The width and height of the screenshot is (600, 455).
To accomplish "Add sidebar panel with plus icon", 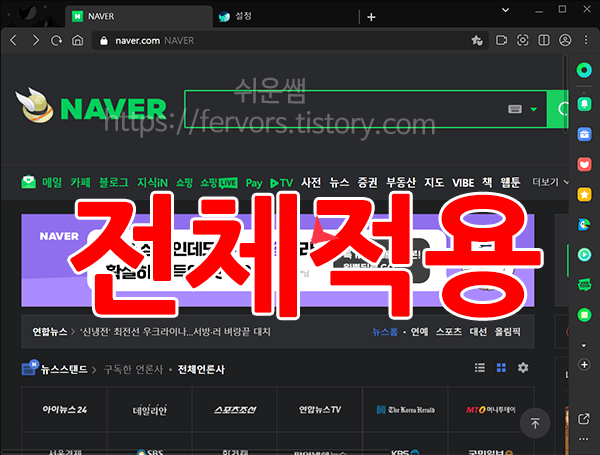I will 584,365.
